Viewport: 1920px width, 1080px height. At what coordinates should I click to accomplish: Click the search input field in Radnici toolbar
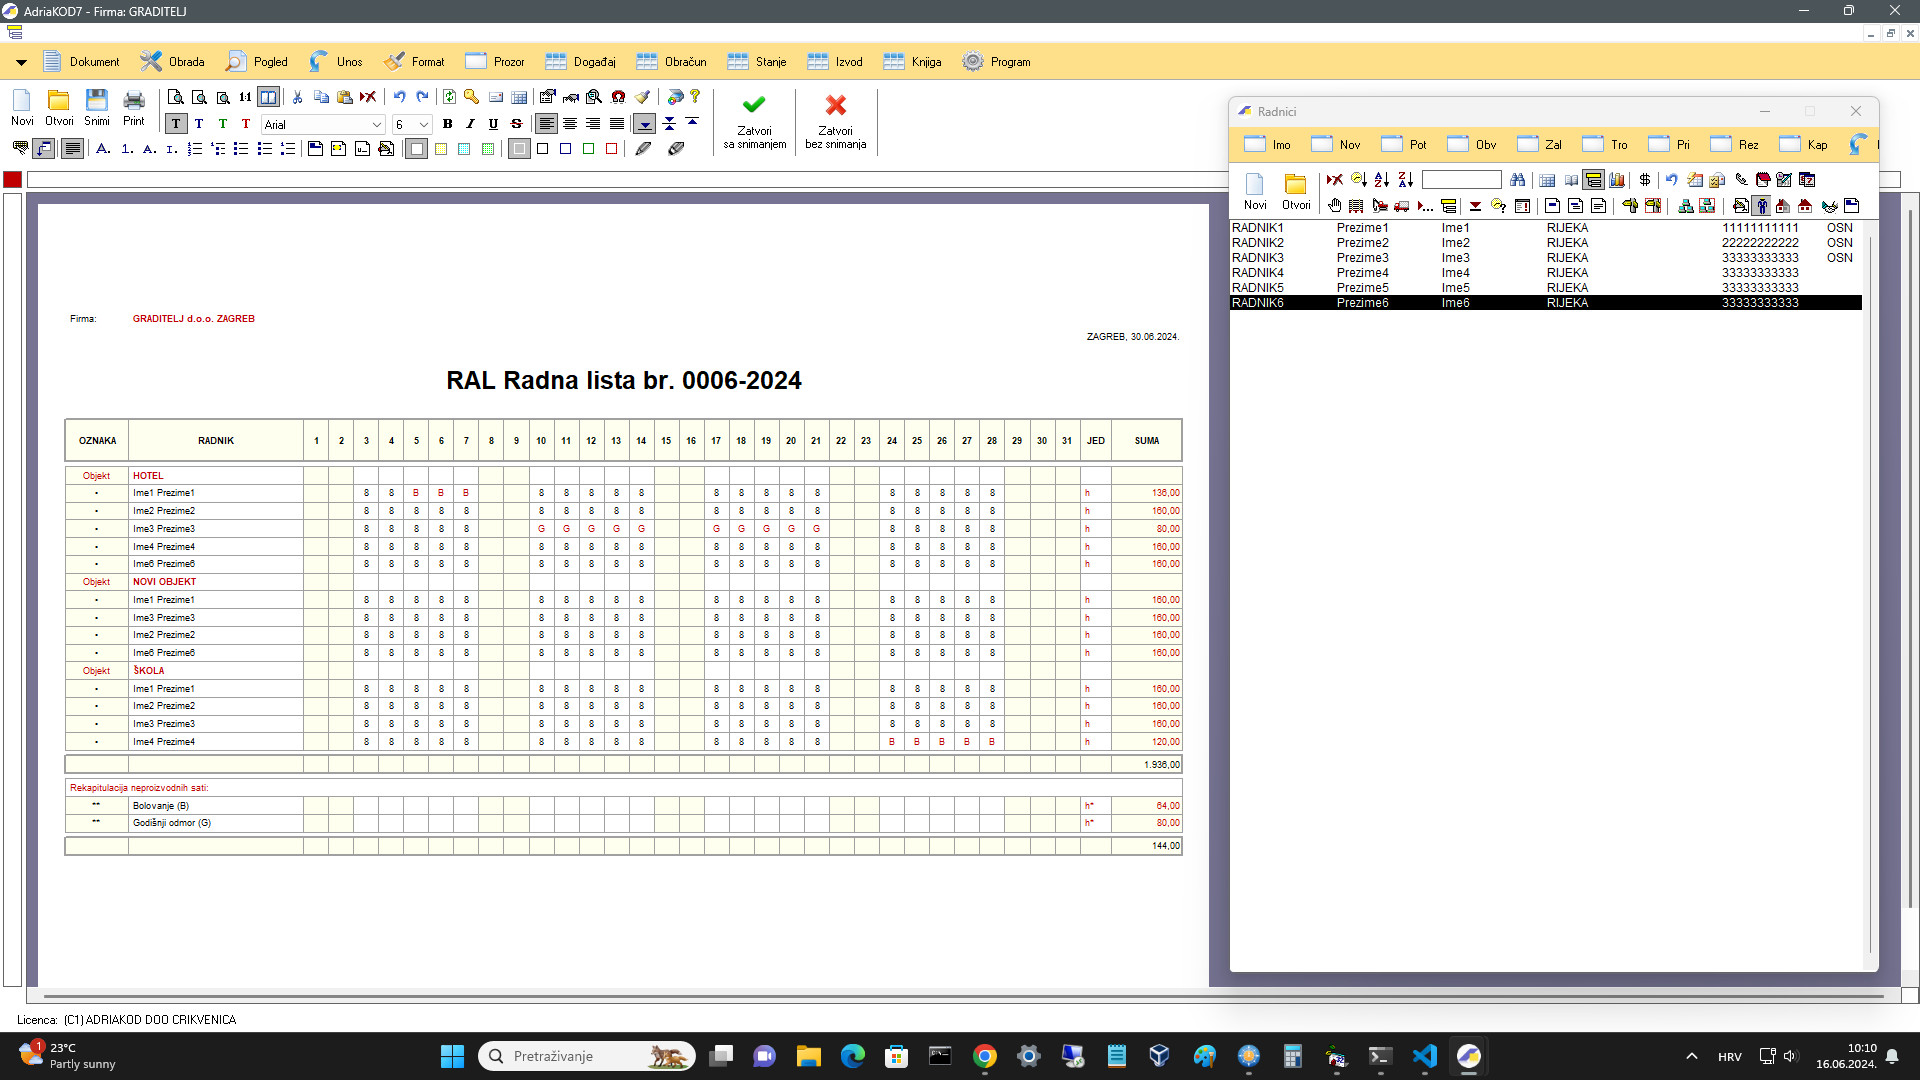[x=1461, y=180]
